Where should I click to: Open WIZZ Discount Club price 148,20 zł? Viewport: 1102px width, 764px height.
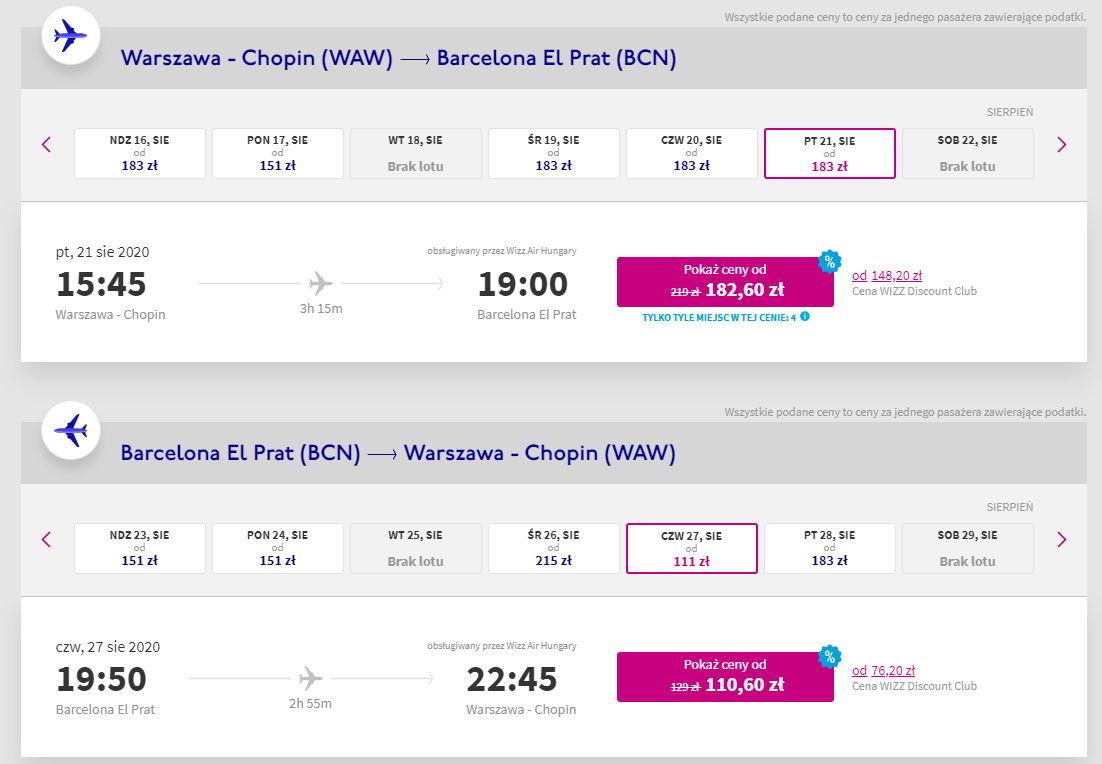(896, 276)
